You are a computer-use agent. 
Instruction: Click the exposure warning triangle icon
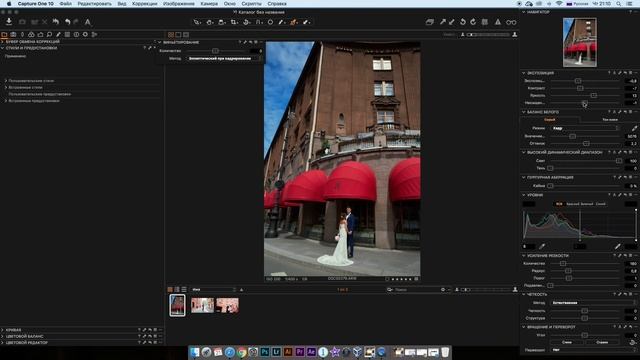pos(498,22)
